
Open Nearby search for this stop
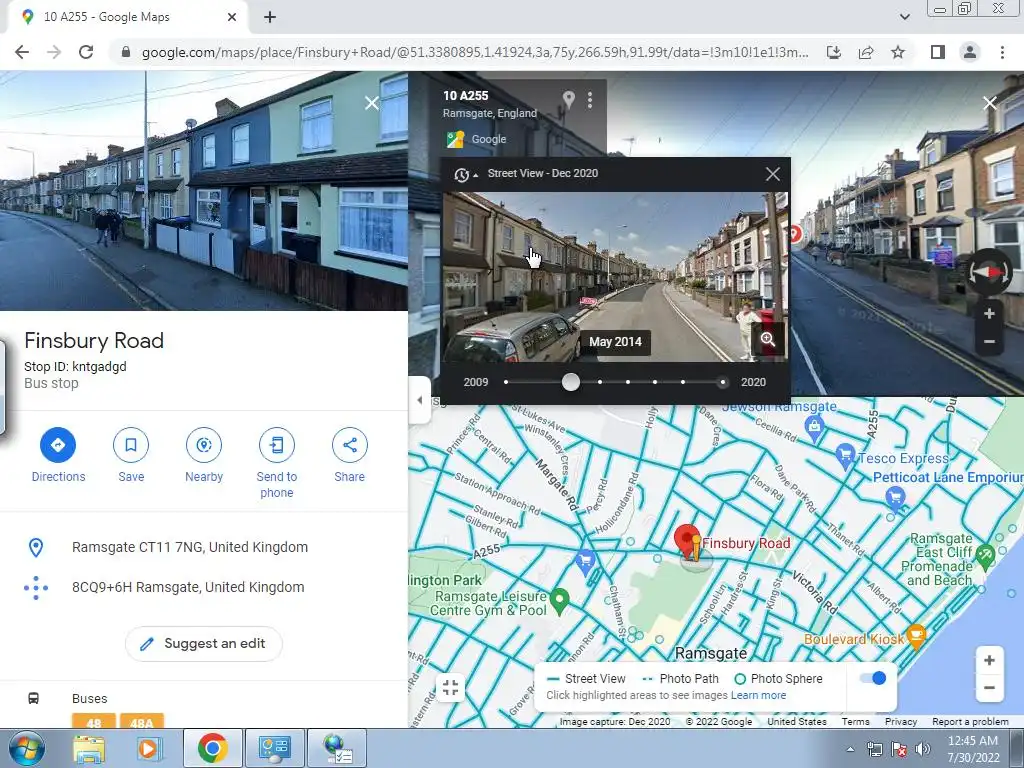coord(204,445)
